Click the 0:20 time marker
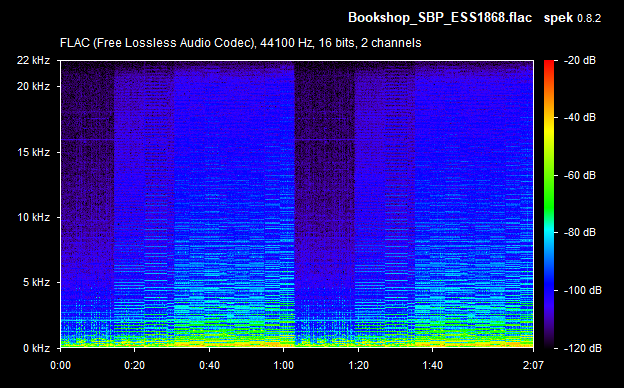The width and height of the screenshot is (624, 388). pyautogui.click(x=135, y=365)
